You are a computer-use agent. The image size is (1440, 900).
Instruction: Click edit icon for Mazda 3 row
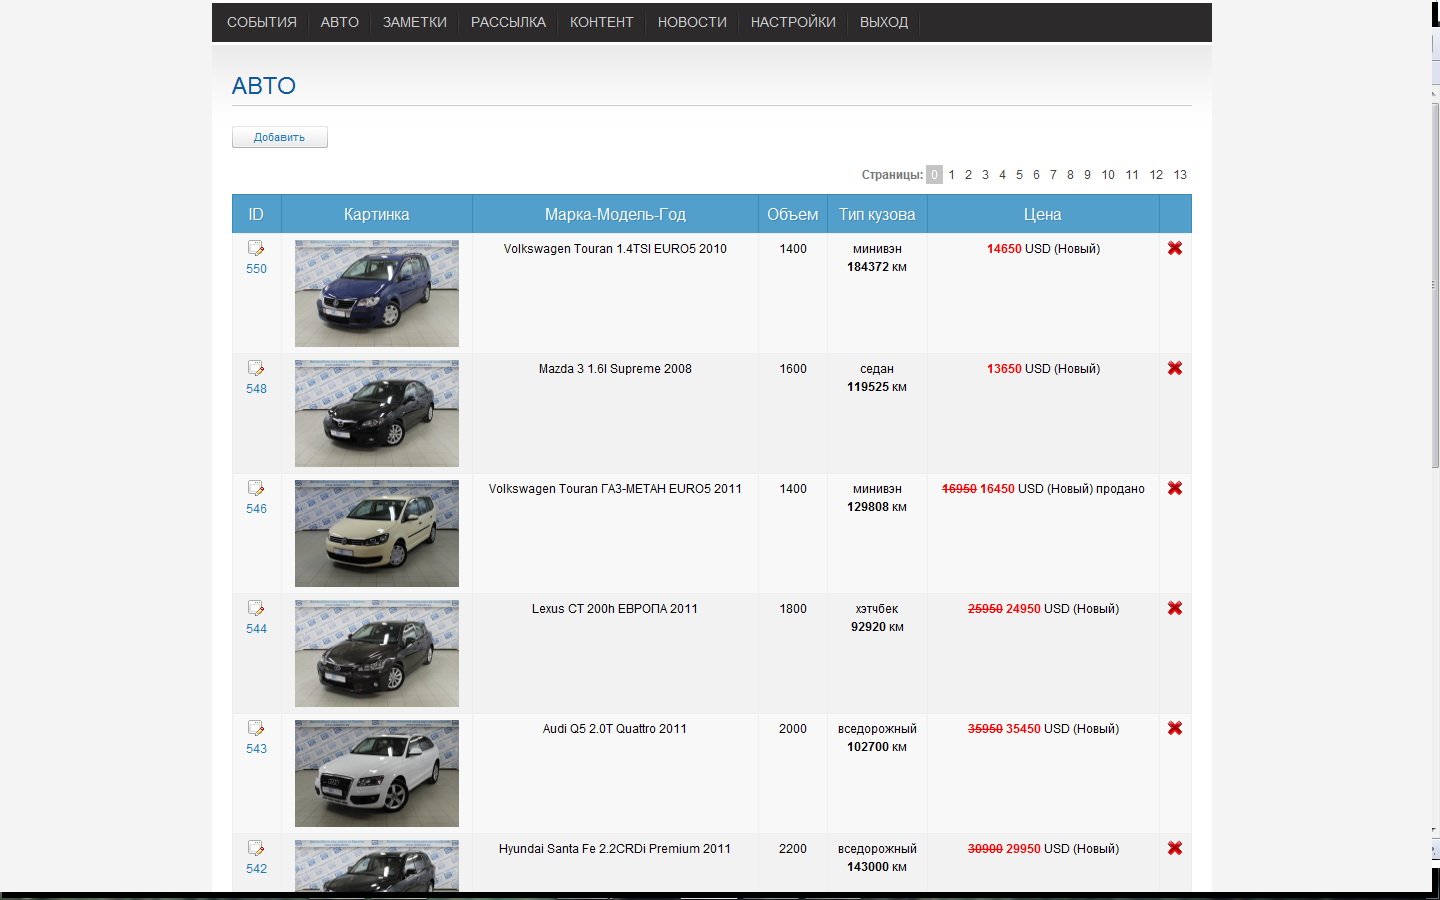point(256,368)
